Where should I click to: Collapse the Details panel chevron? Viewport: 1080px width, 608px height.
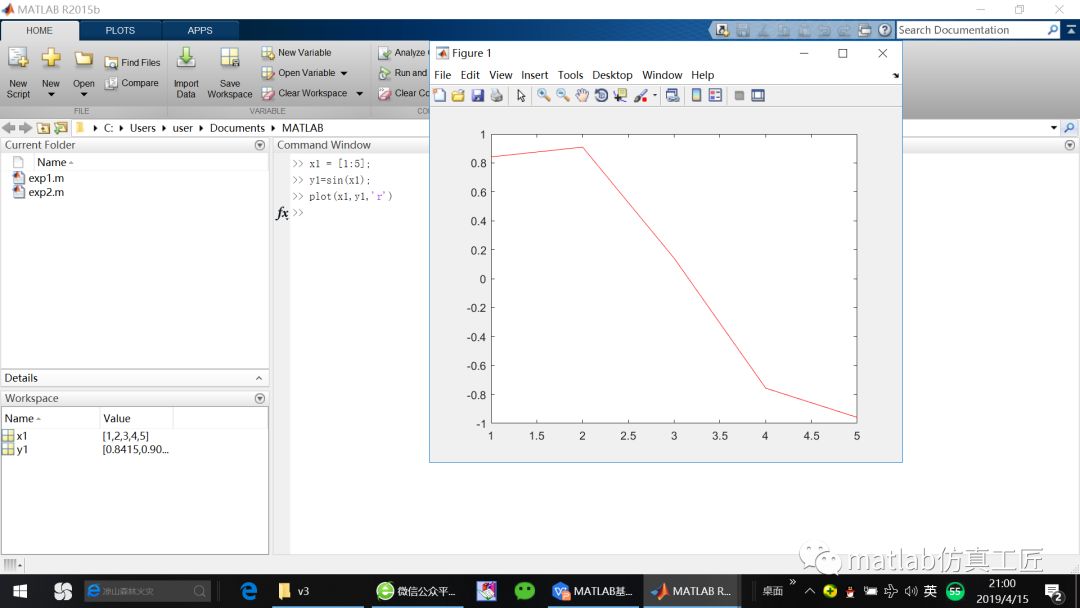(259, 378)
